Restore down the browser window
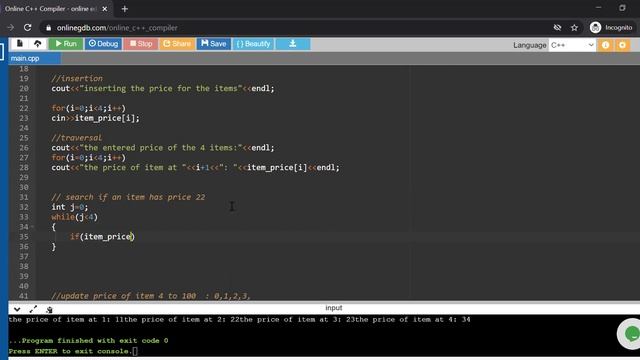The image size is (640, 360). [x=622, y=8]
